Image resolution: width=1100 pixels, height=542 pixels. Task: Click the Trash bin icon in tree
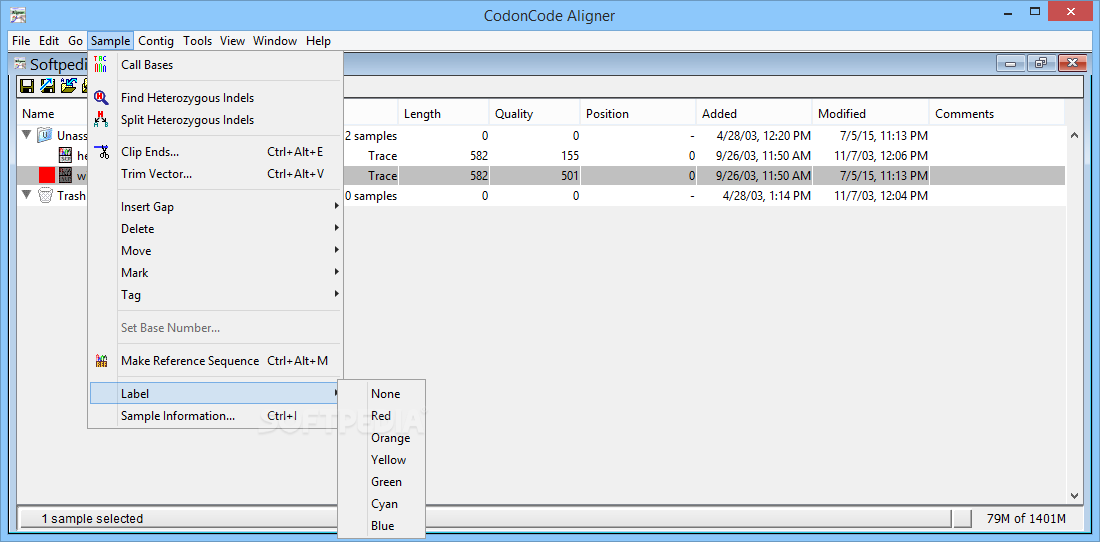[x=45, y=196]
